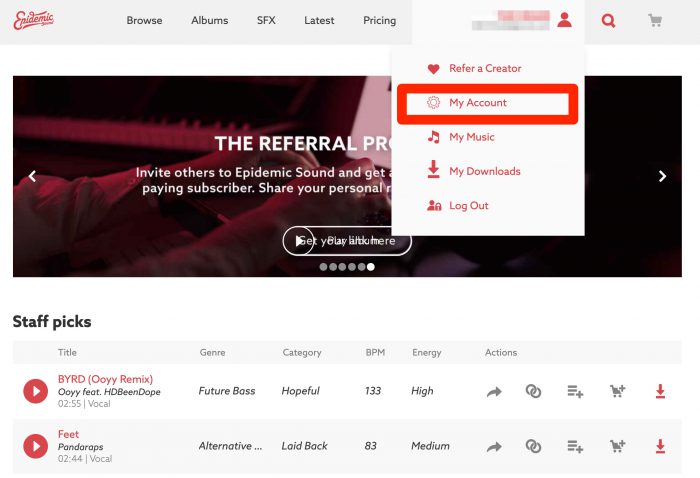Go to next banner slide arrow
This screenshot has width=700, height=478.
(x=662, y=176)
